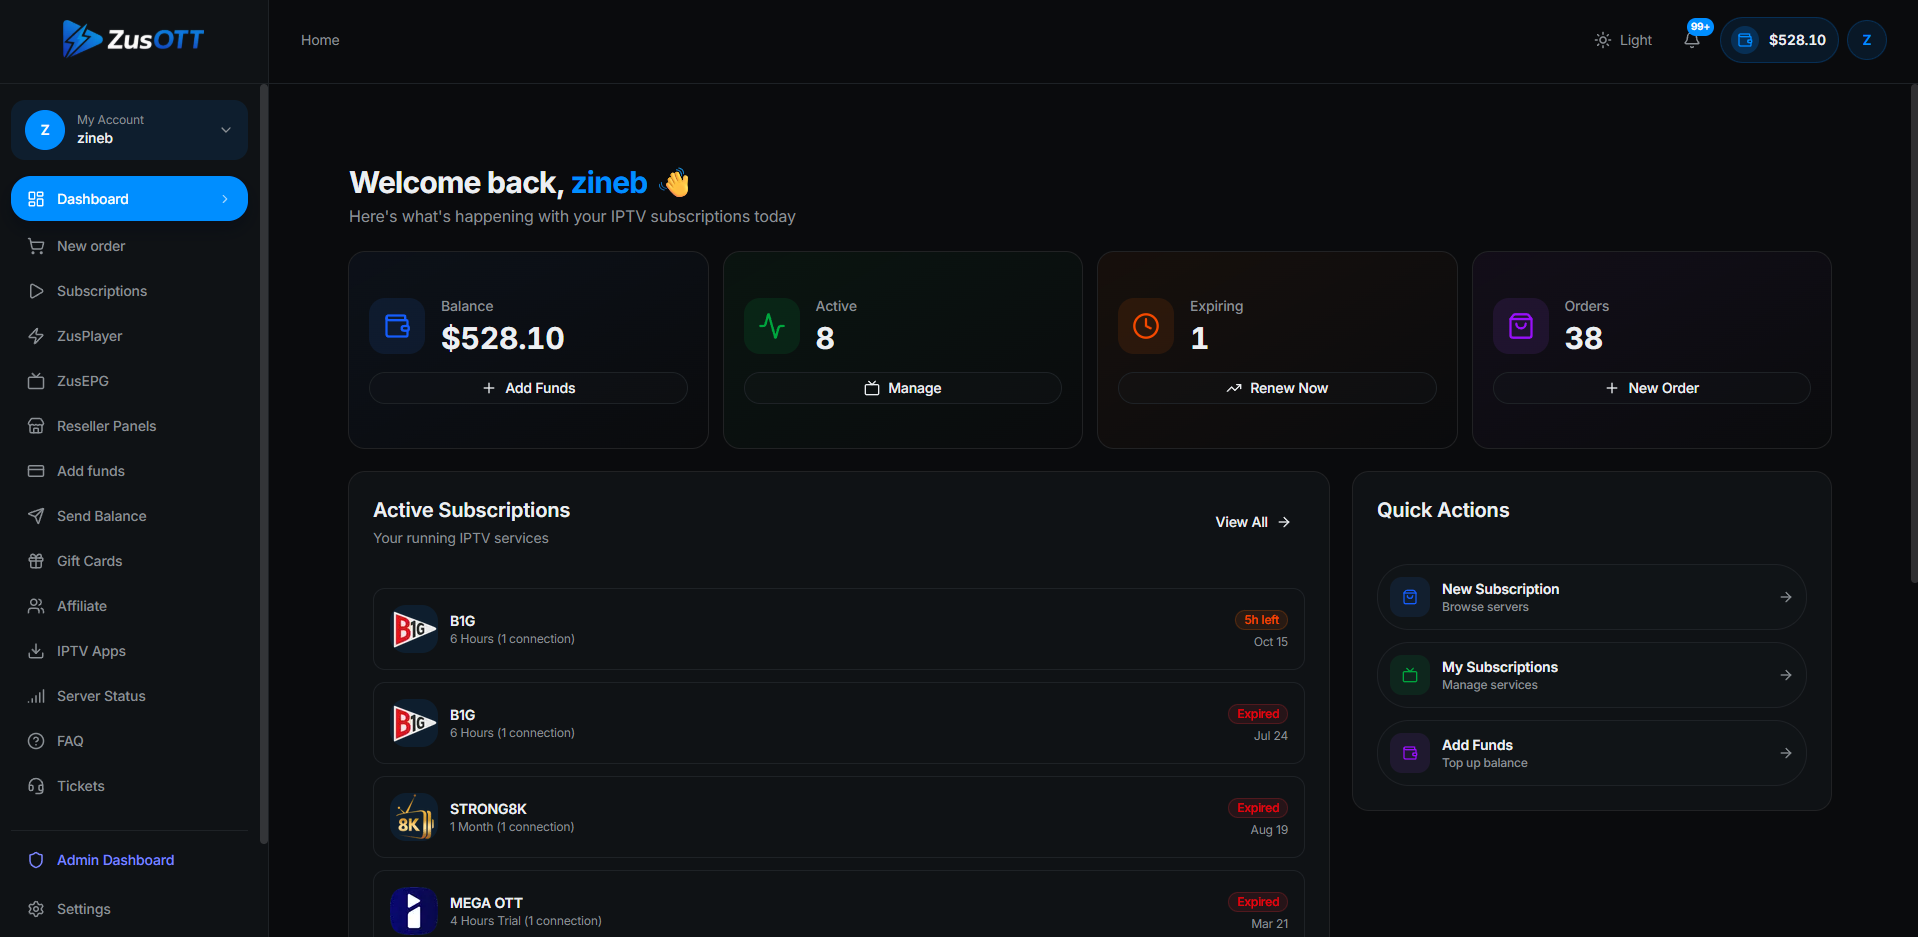Select Send Balance in sidebar
1918x937 pixels.
[x=130, y=516]
